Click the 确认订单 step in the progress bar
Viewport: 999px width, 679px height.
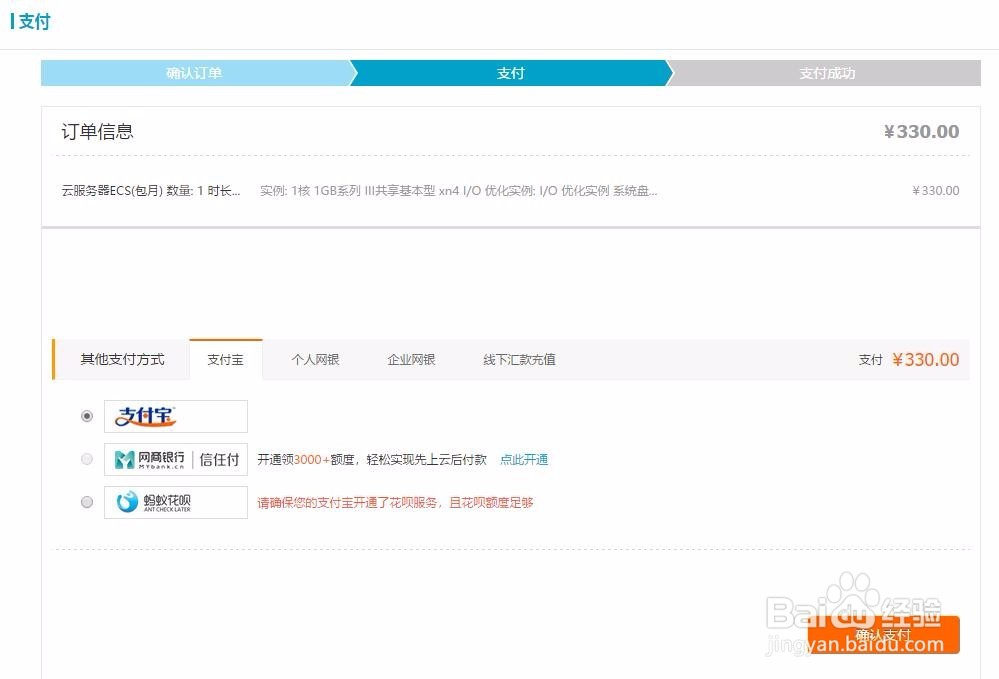tap(195, 73)
